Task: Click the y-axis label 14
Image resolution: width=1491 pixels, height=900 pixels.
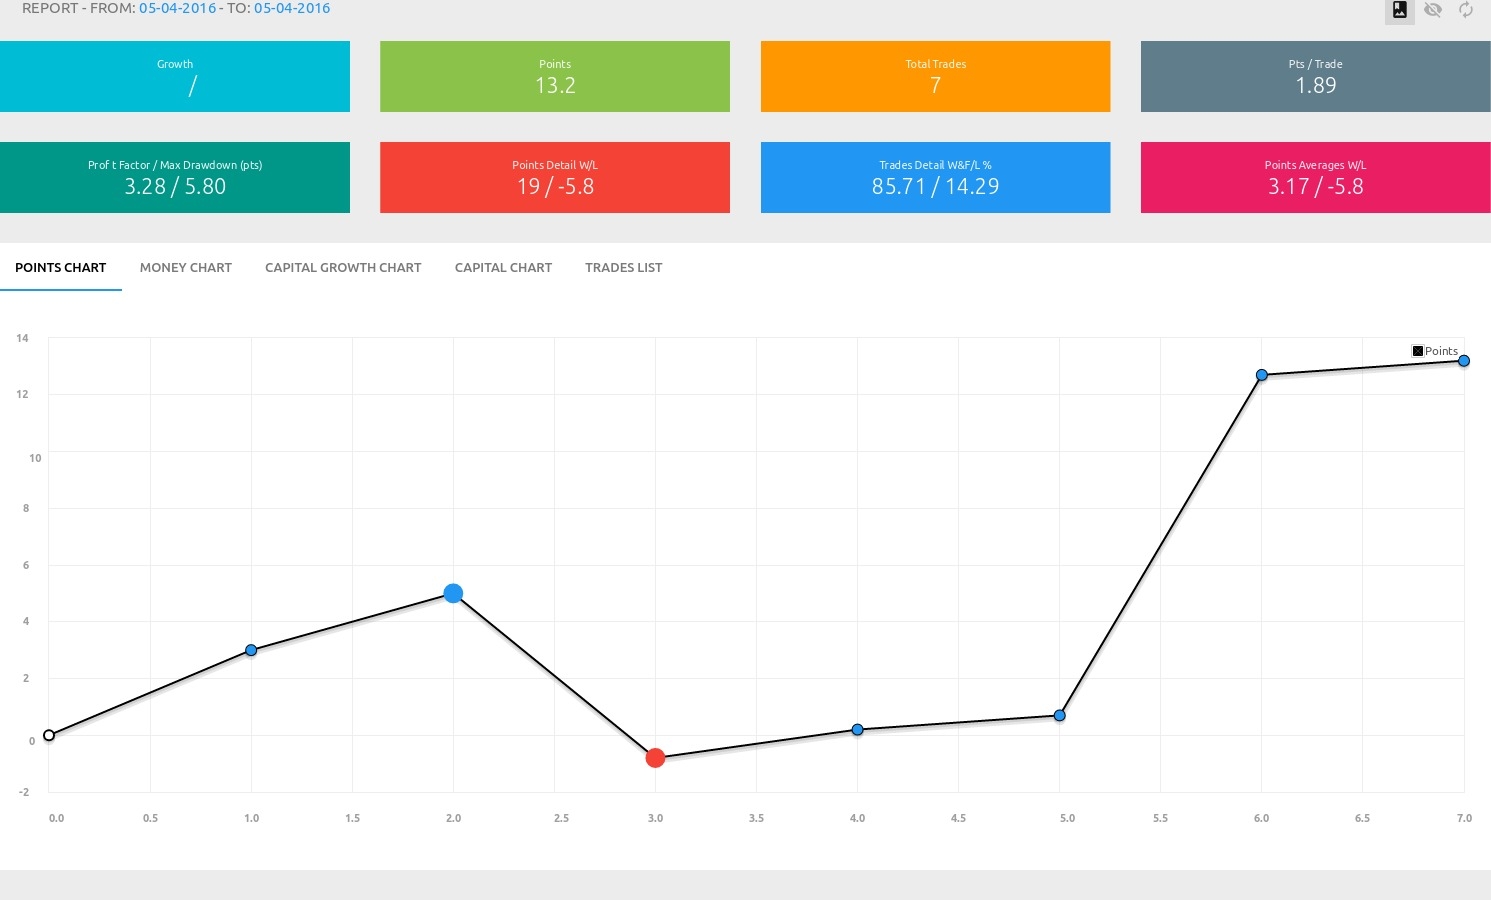Action: [x=22, y=338]
